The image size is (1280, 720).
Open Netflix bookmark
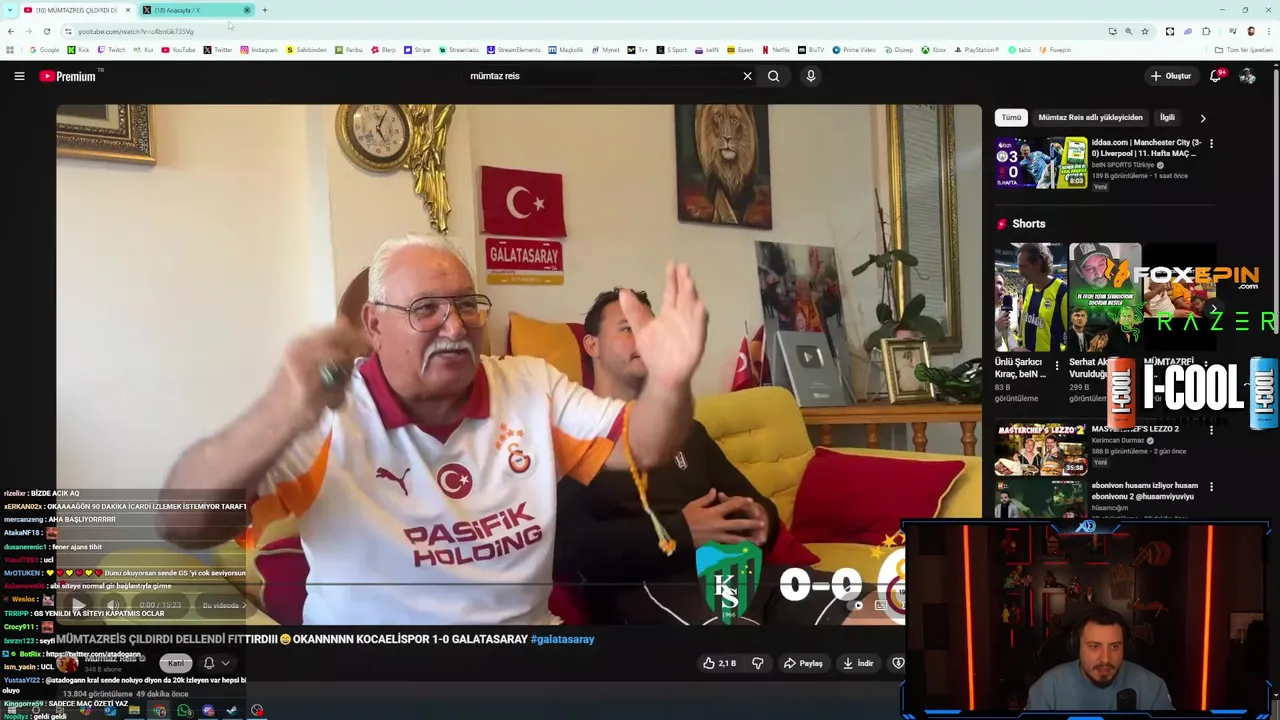(x=776, y=50)
